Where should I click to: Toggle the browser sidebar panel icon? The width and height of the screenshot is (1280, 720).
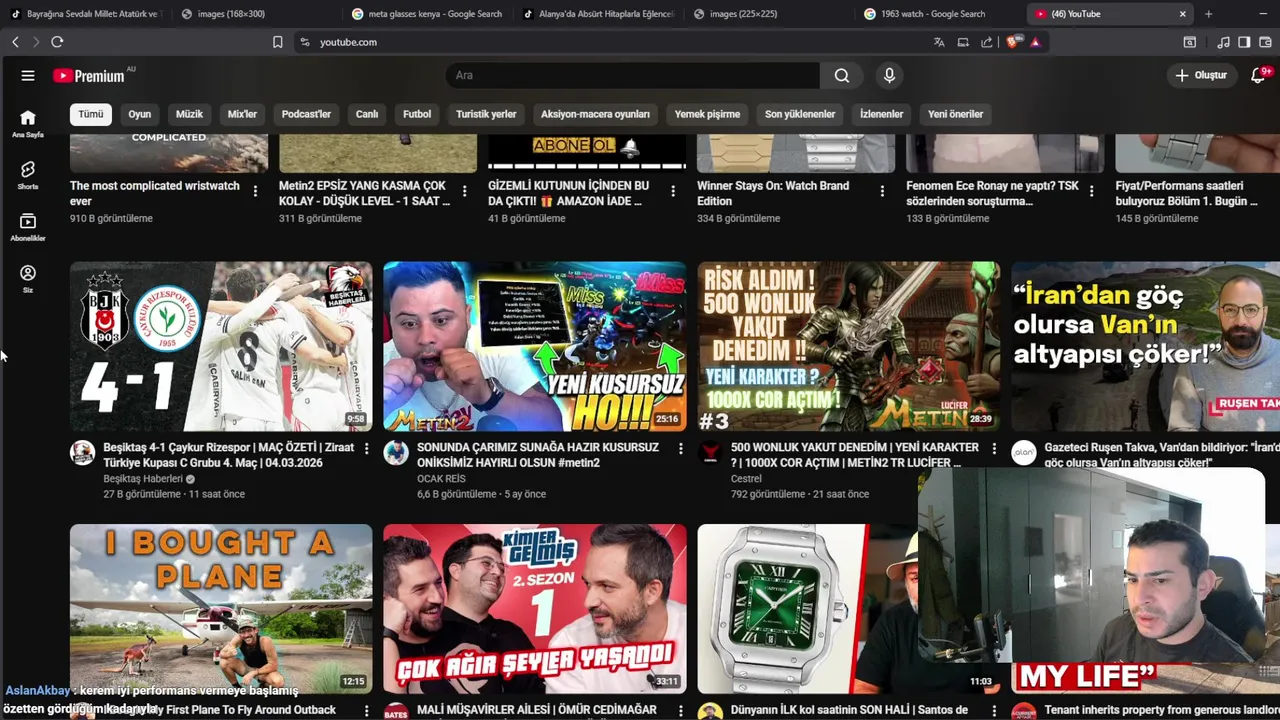click(x=1244, y=42)
